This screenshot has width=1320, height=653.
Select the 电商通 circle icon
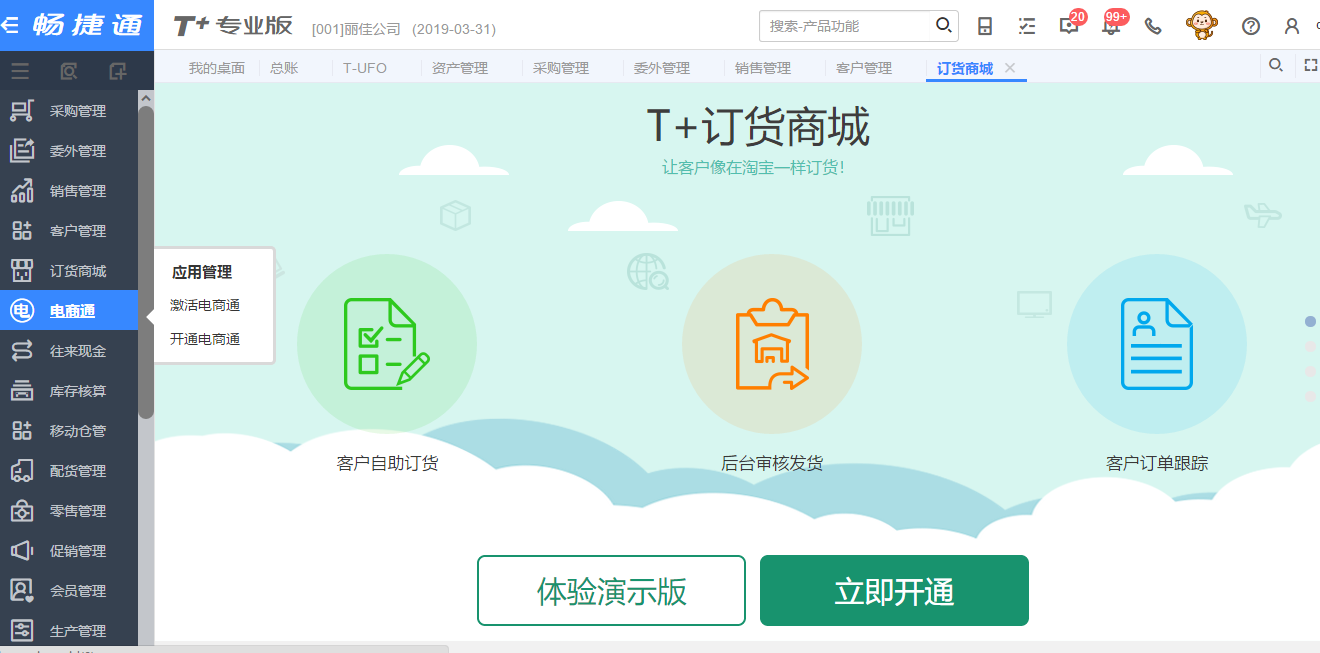click(22, 311)
